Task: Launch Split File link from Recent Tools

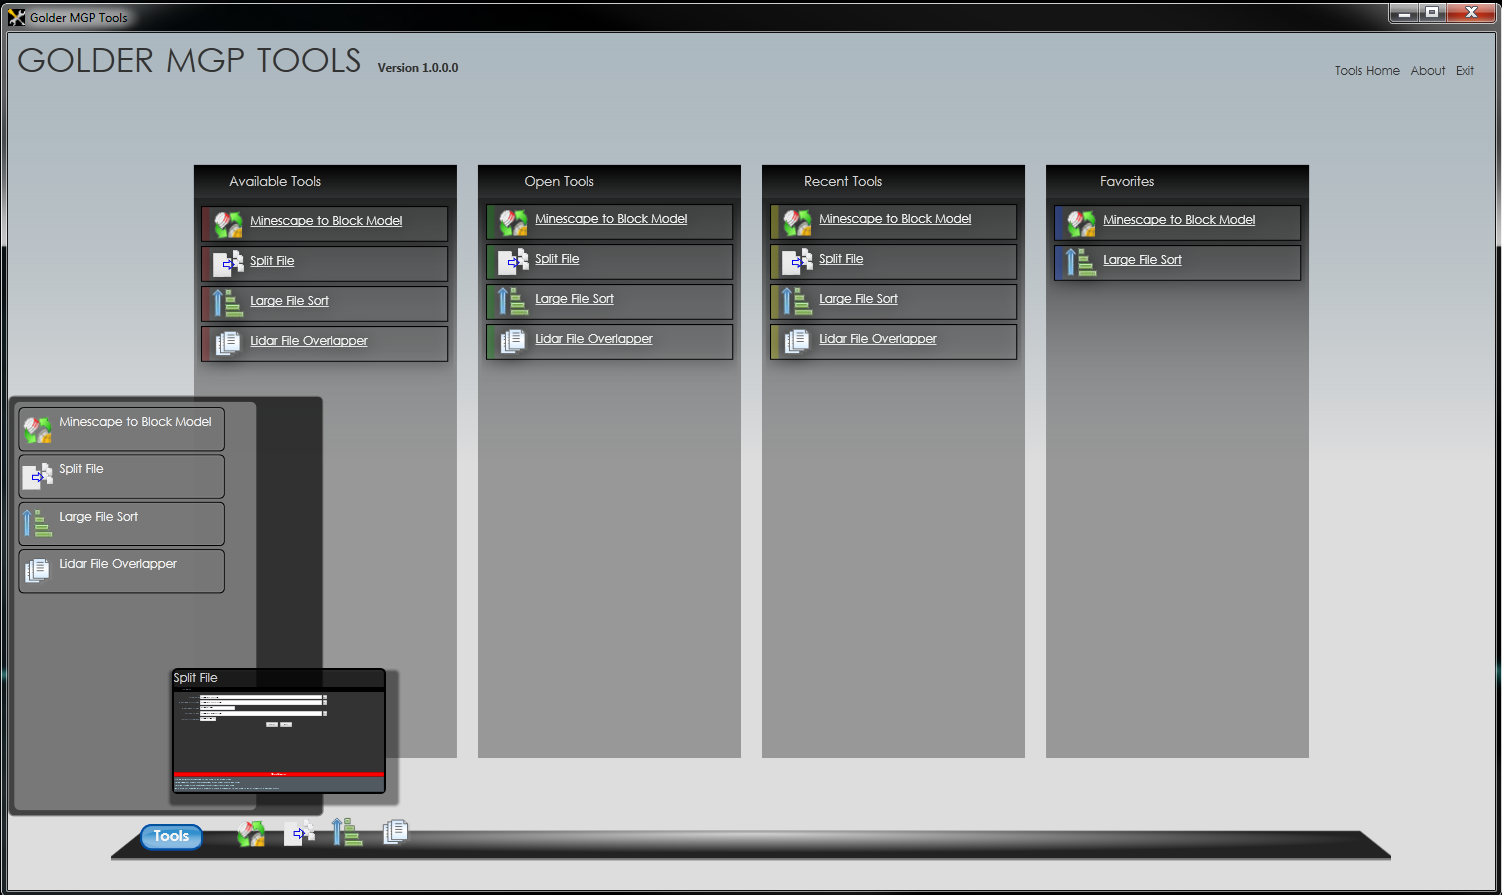Action: (841, 259)
